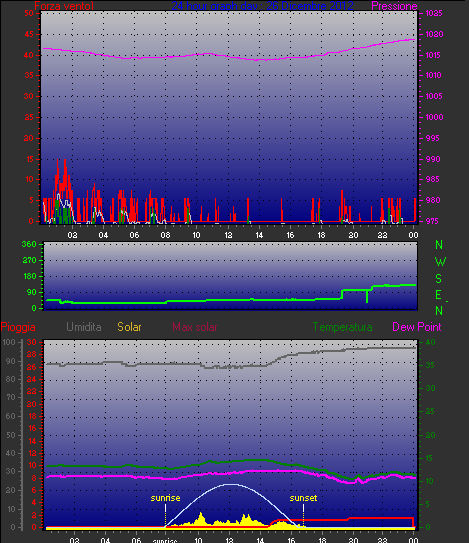Select the 'Umidita' legend label
Screen dimensions: 469x543
[83, 327]
